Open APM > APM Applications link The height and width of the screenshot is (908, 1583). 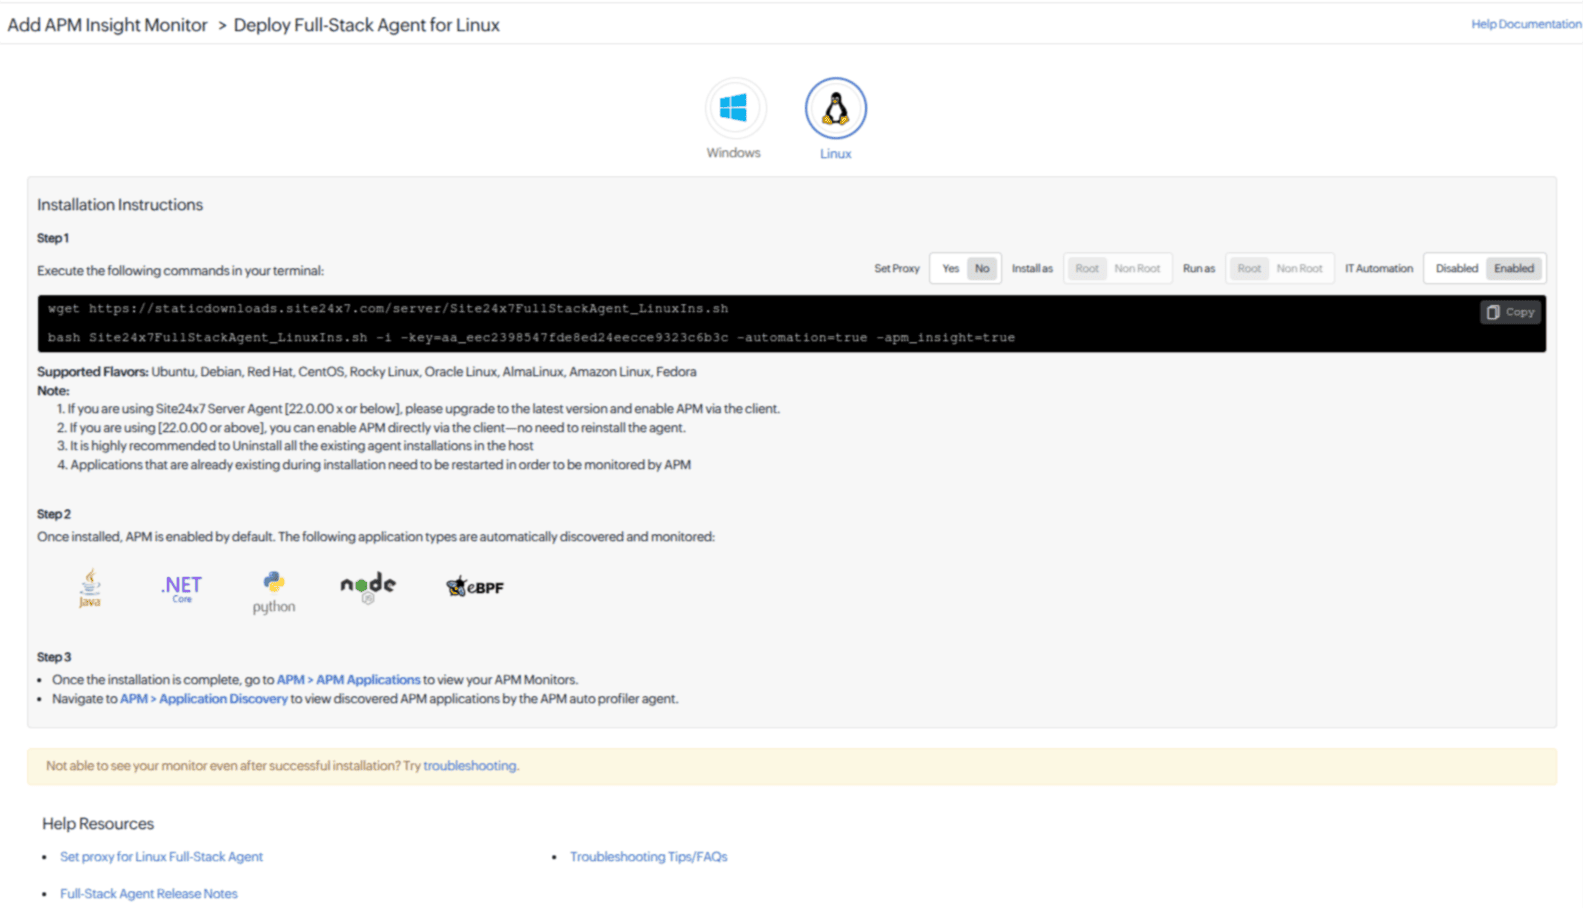(x=348, y=680)
